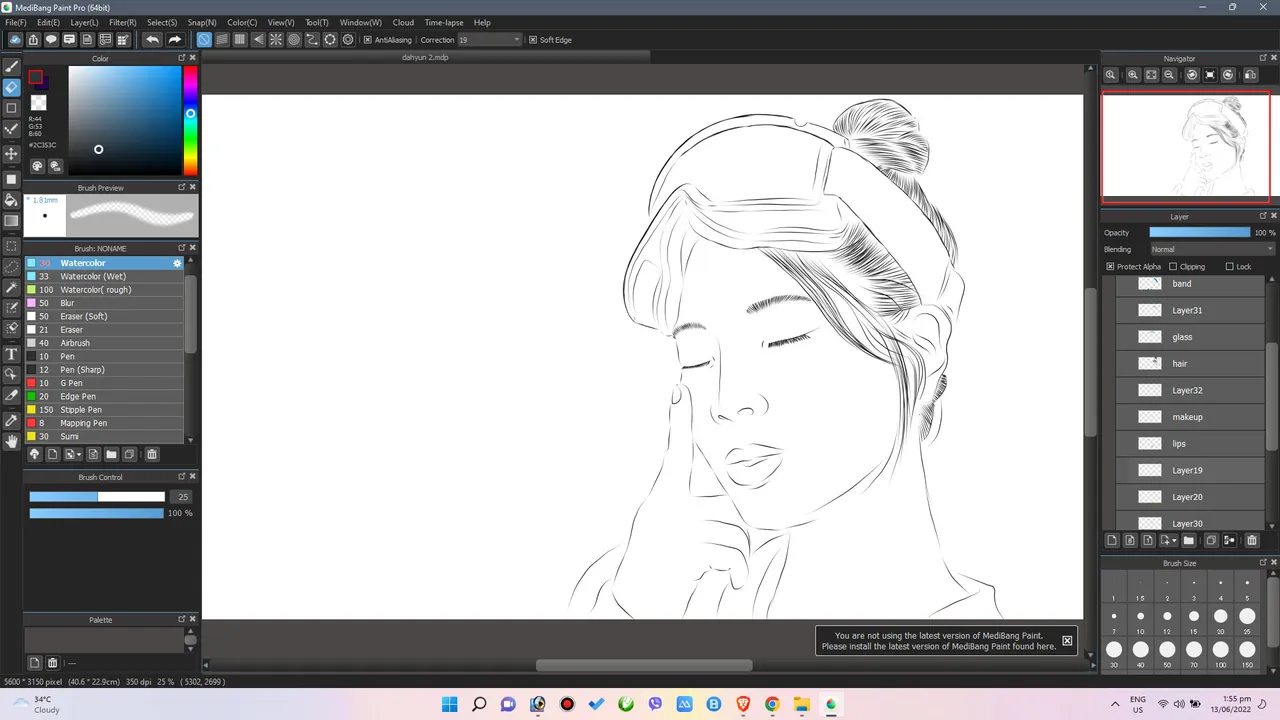Open the Blending mode dropdown
This screenshot has width=1280, height=720.
click(1212, 249)
